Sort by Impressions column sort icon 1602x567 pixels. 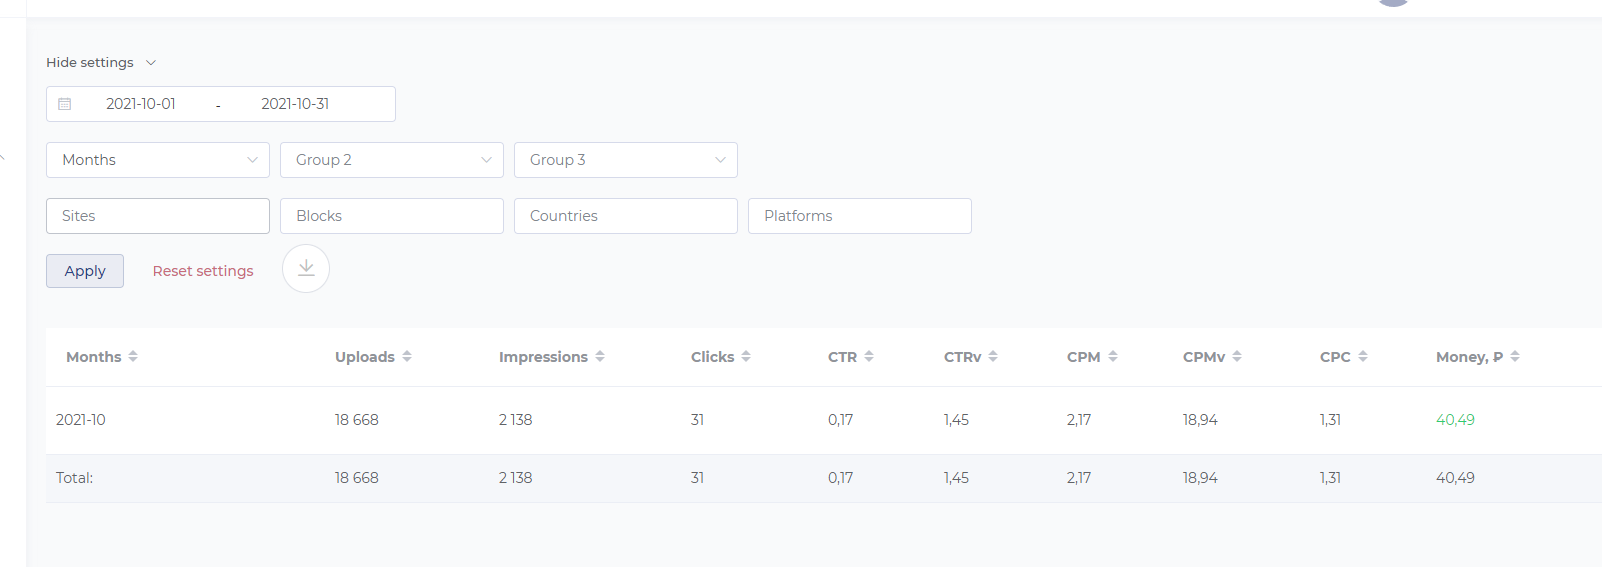(600, 357)
